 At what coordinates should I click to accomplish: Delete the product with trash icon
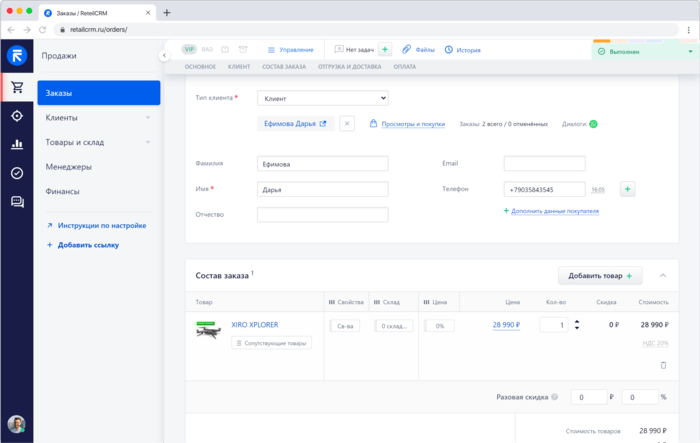pos(663,365)
